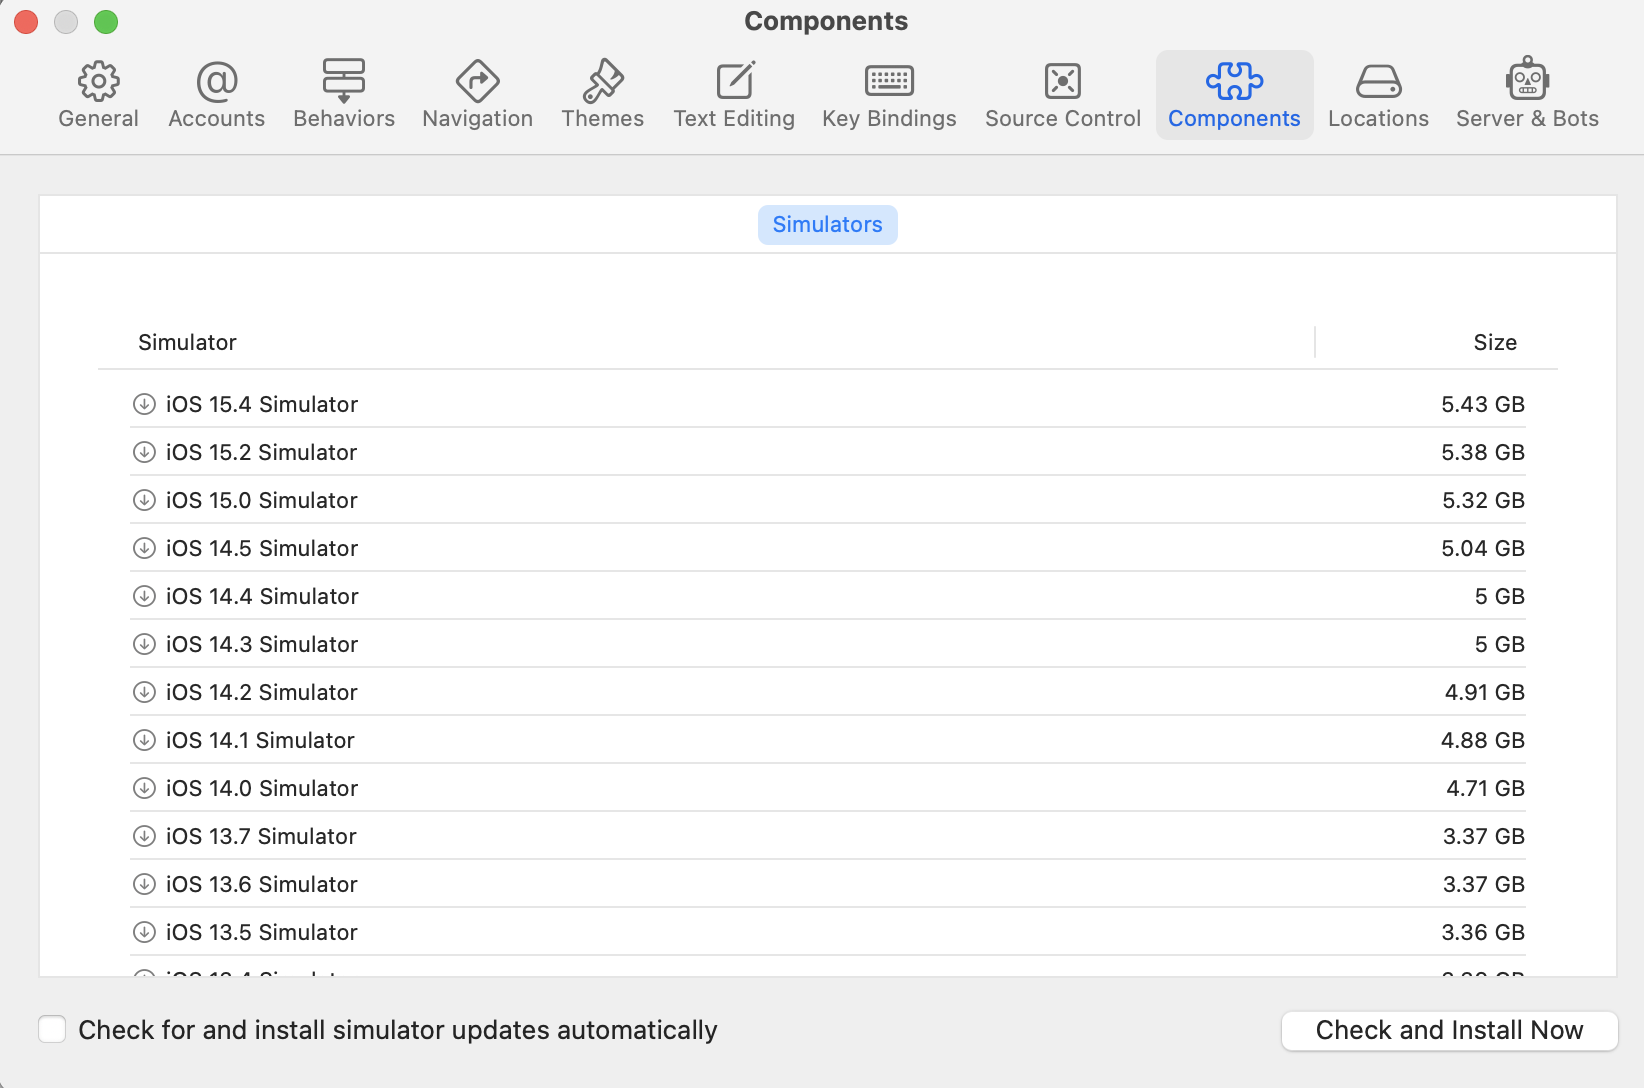
Task: Select the 5.38 GB size value
Action: pyautogui.click(x=1483, y=452)
